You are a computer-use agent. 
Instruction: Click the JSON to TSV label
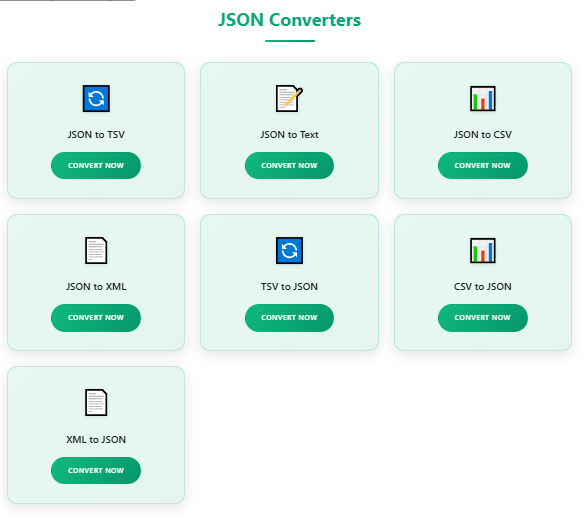96,135
